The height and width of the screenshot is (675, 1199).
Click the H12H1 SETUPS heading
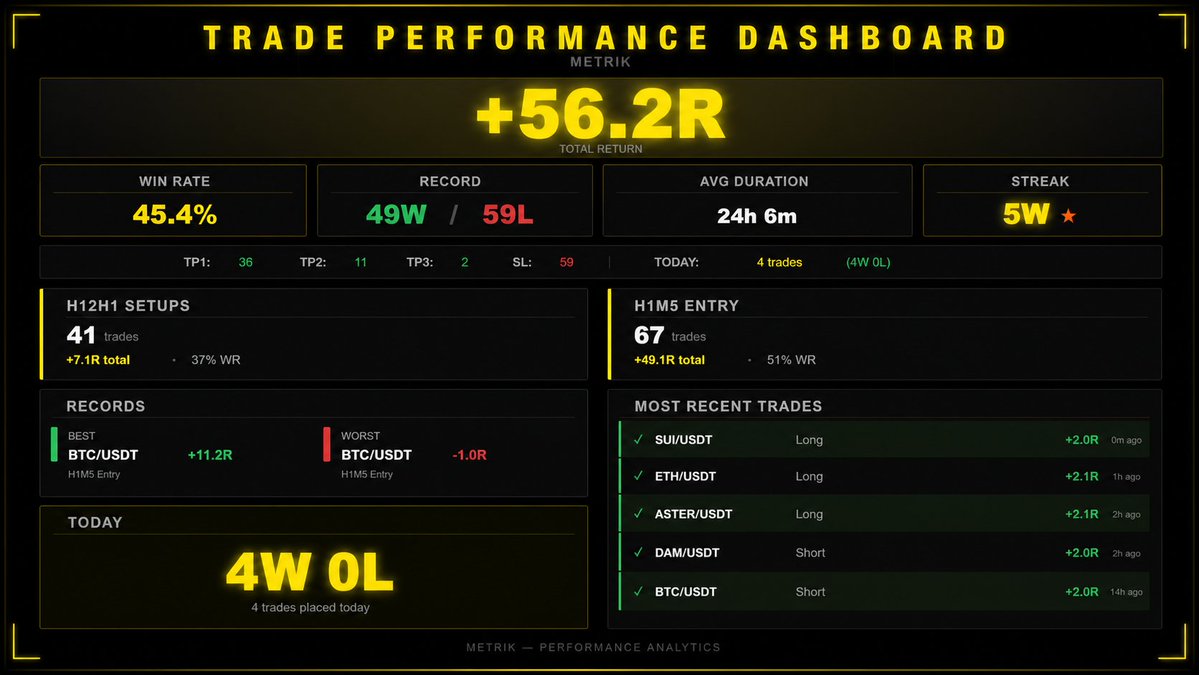pyautogui.click(x=128, y=306)
